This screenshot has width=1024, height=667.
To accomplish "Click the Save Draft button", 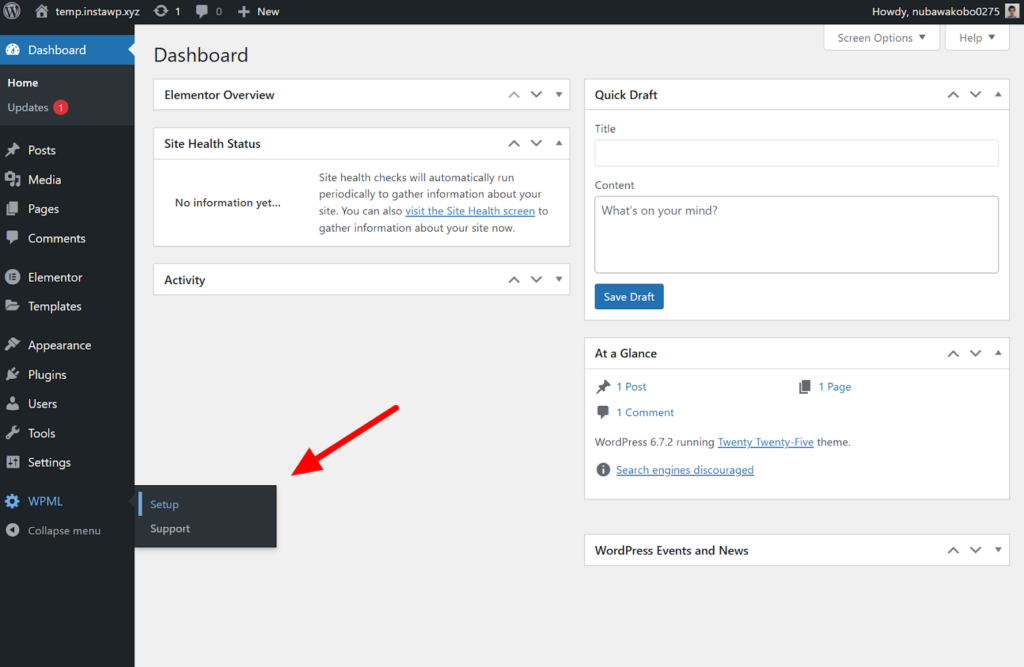I will coord(629,297).
